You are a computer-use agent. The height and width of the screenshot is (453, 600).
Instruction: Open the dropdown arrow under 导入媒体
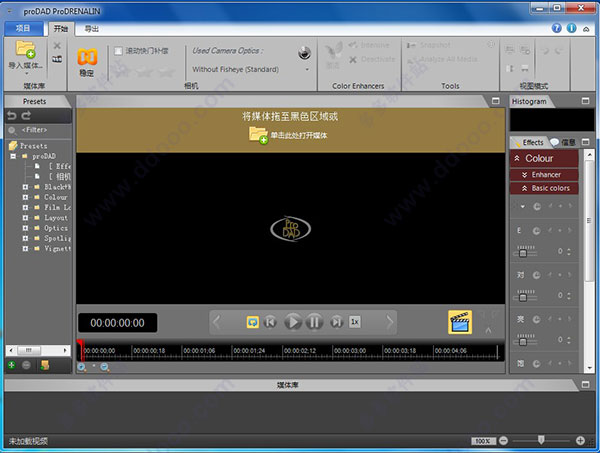pyautogui.click(x=26, y=73)
